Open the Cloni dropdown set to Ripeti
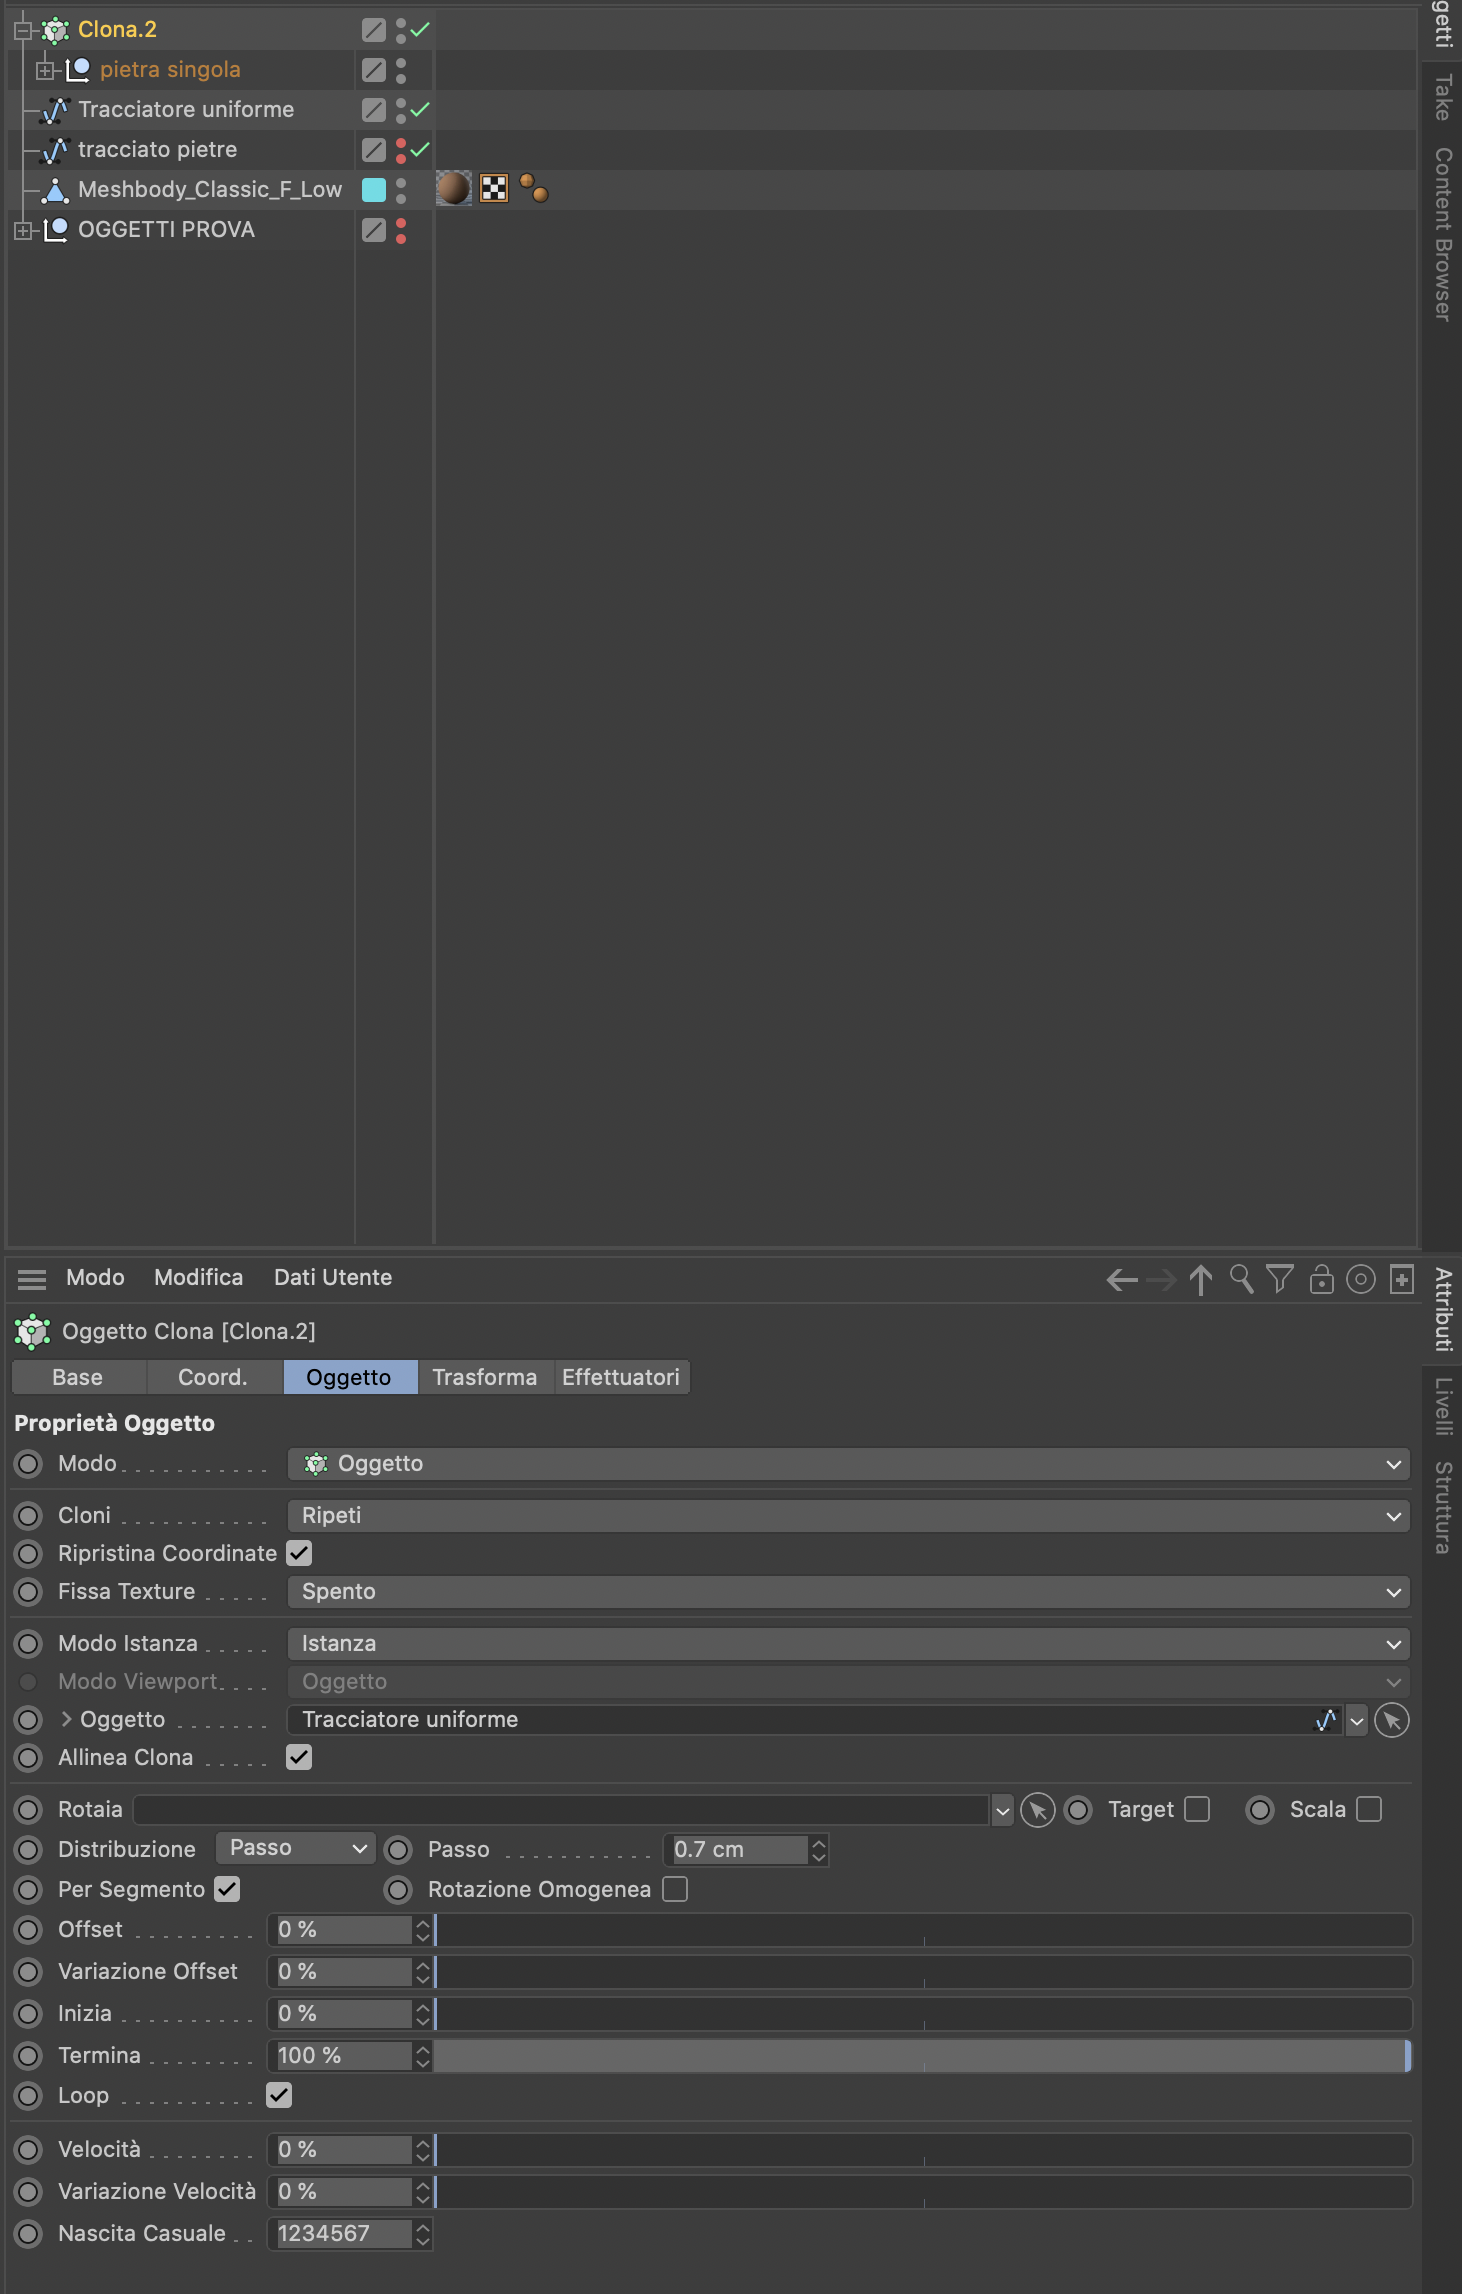Screen dimensions: 1462x2294 (x=848, y=1516)
